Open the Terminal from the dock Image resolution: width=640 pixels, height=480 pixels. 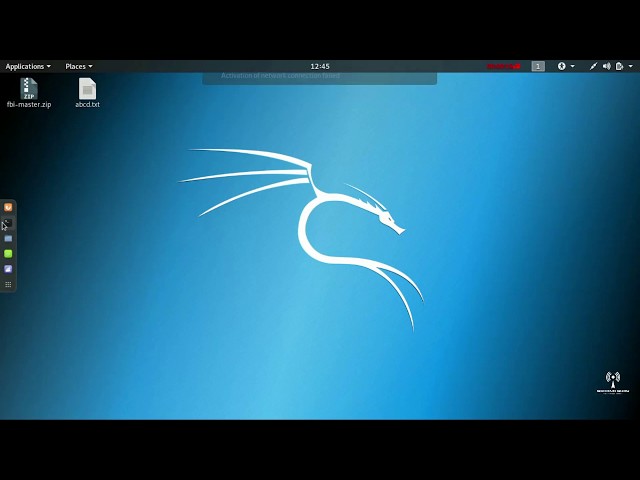click(x=8, y=223)
